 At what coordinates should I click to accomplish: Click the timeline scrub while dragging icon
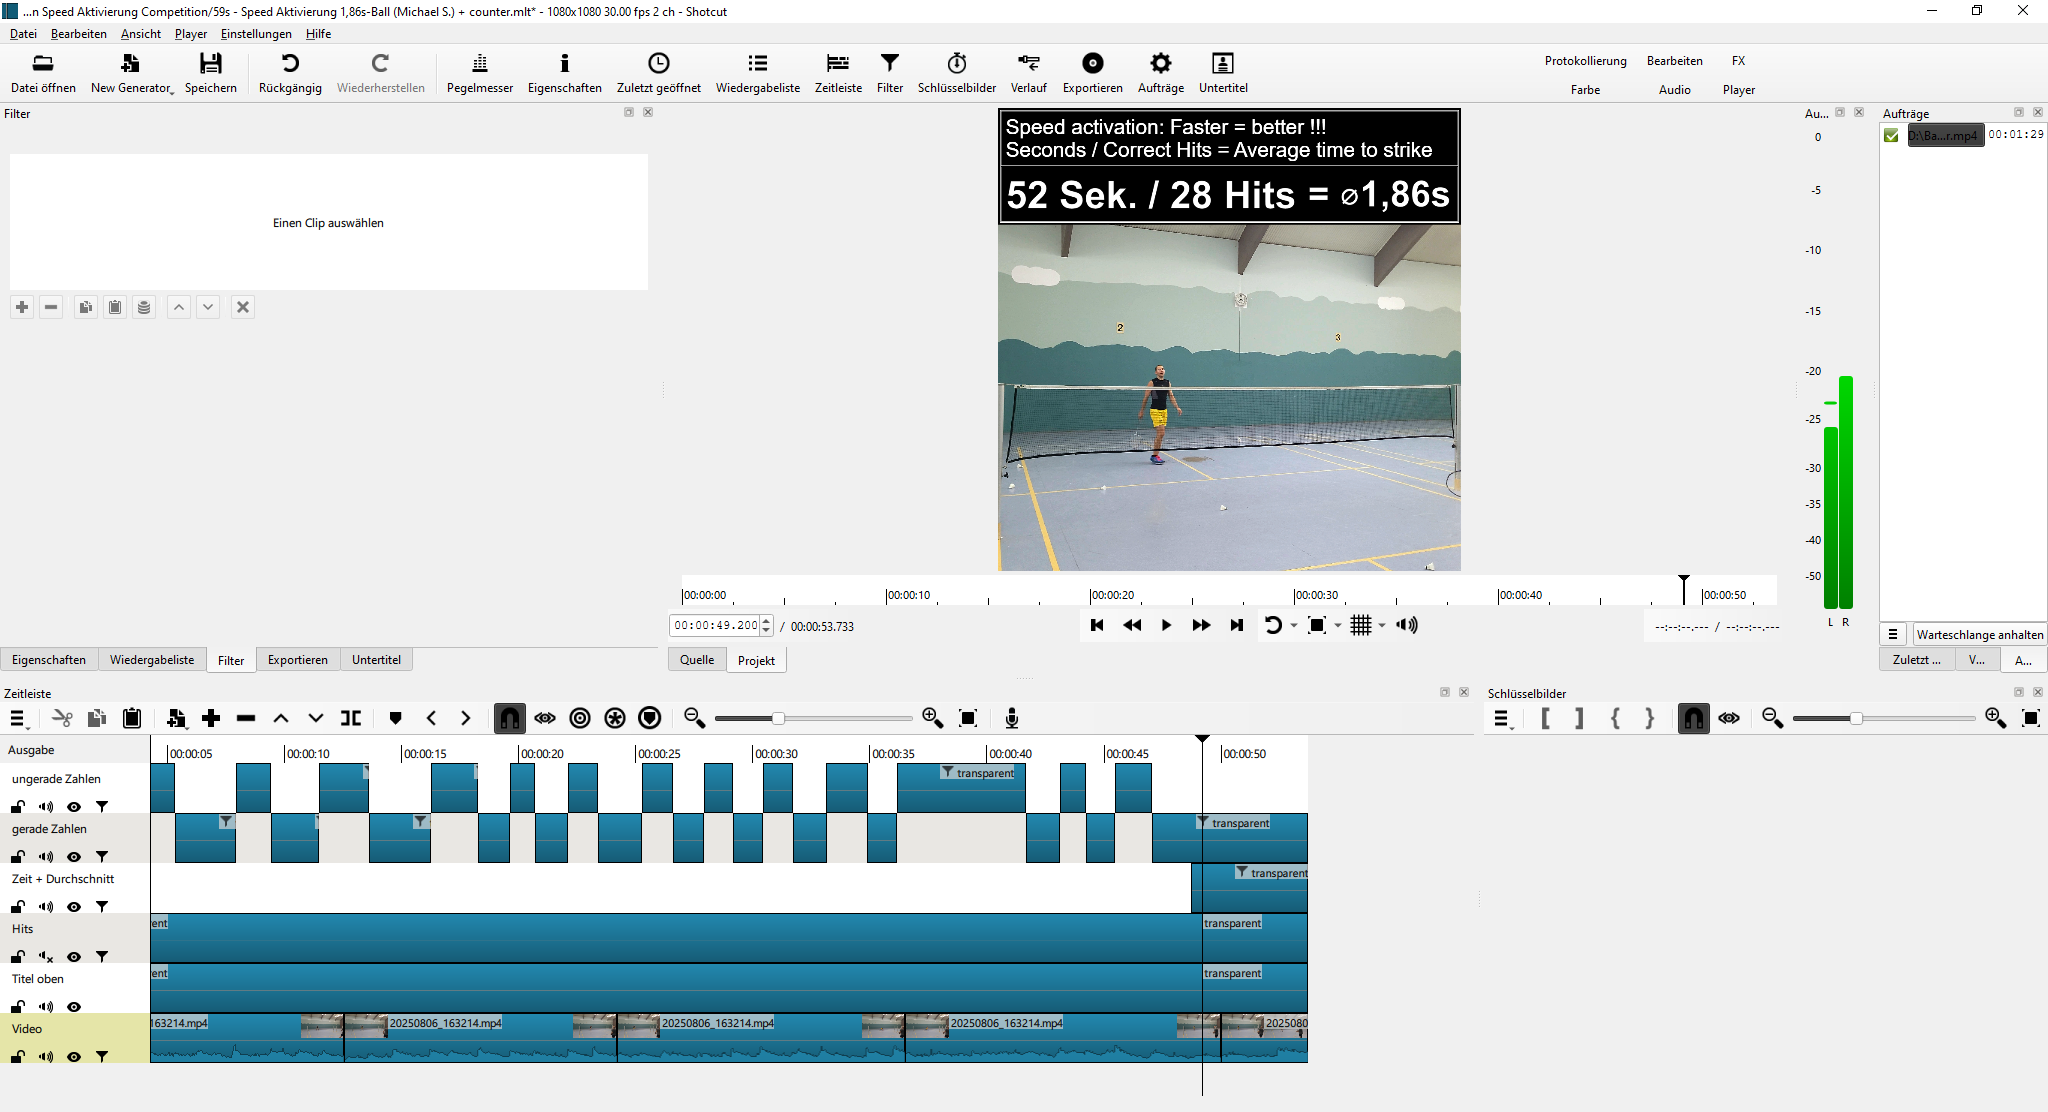[545, 718]
